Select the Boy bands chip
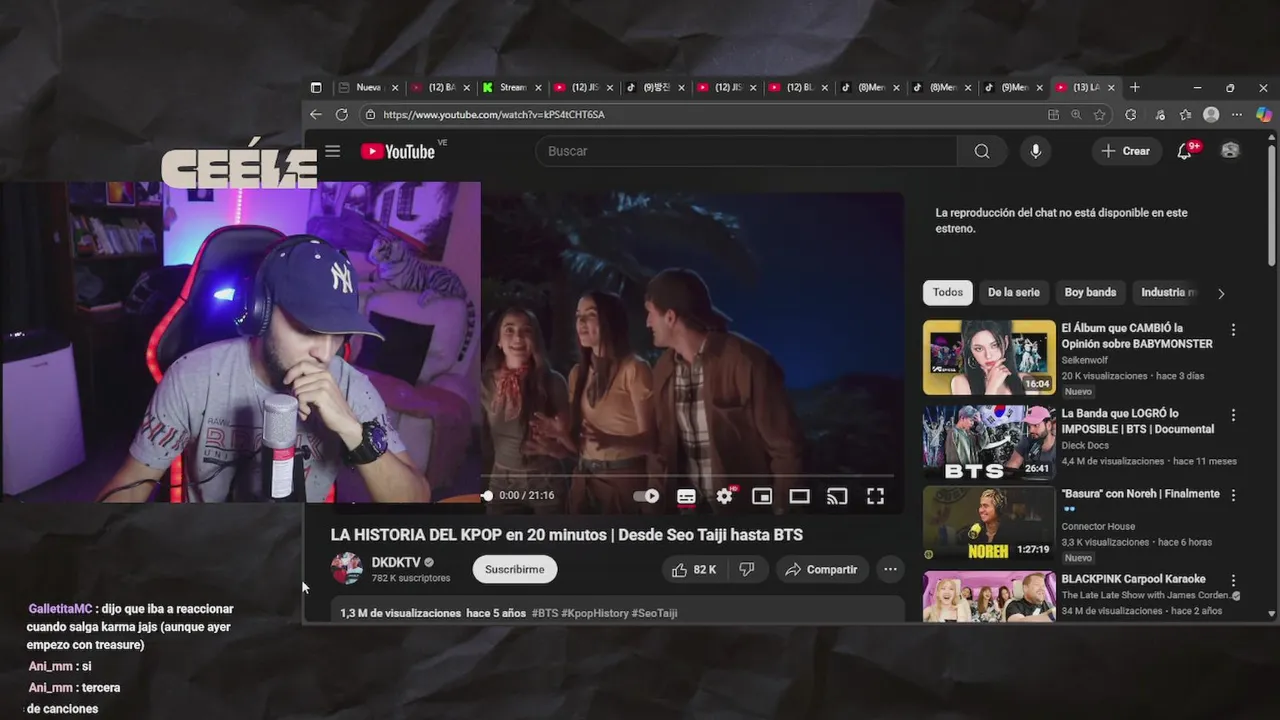This screenshot has width=1280, height=720. pos(1090,293)
